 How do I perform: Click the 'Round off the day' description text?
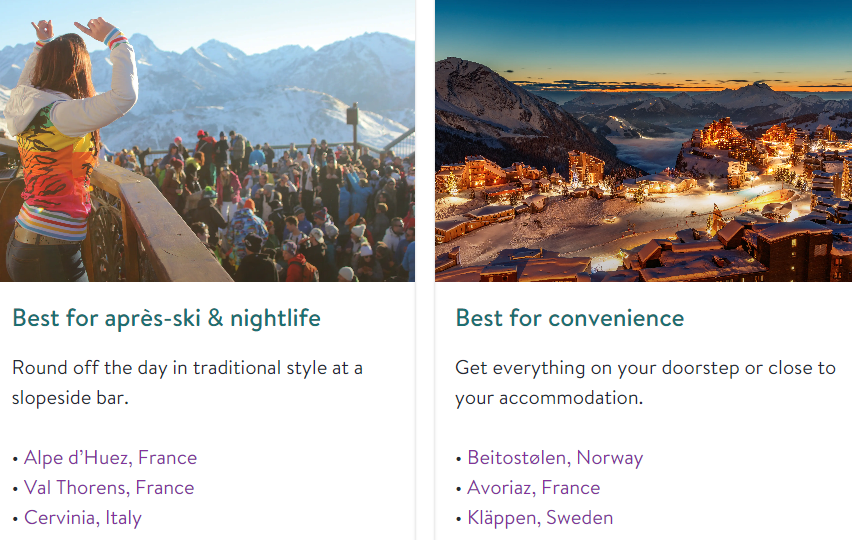click(187, 382)
